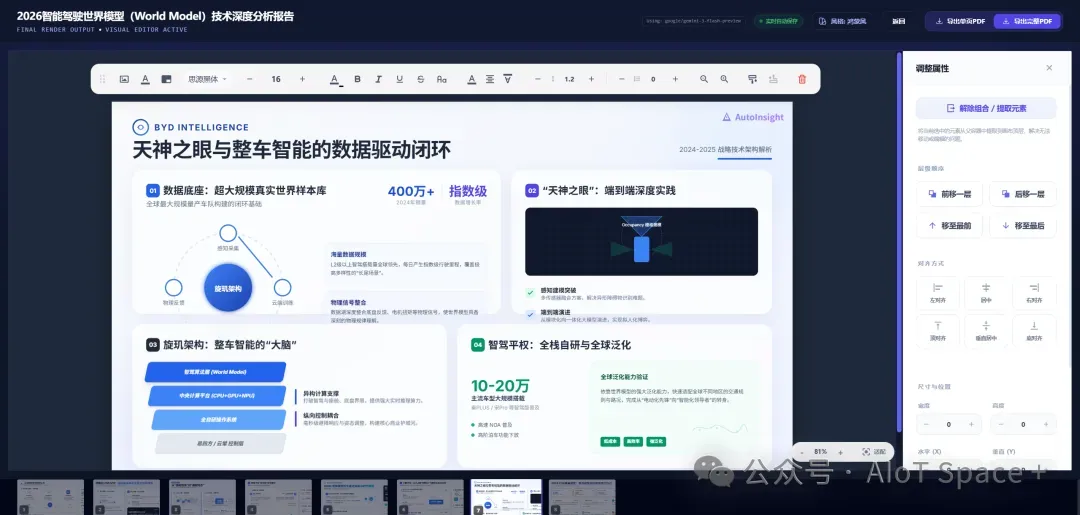This screenshot has height=515, width=1080.
Task: Select slide thumbnail 2
Action: point(126,497)
